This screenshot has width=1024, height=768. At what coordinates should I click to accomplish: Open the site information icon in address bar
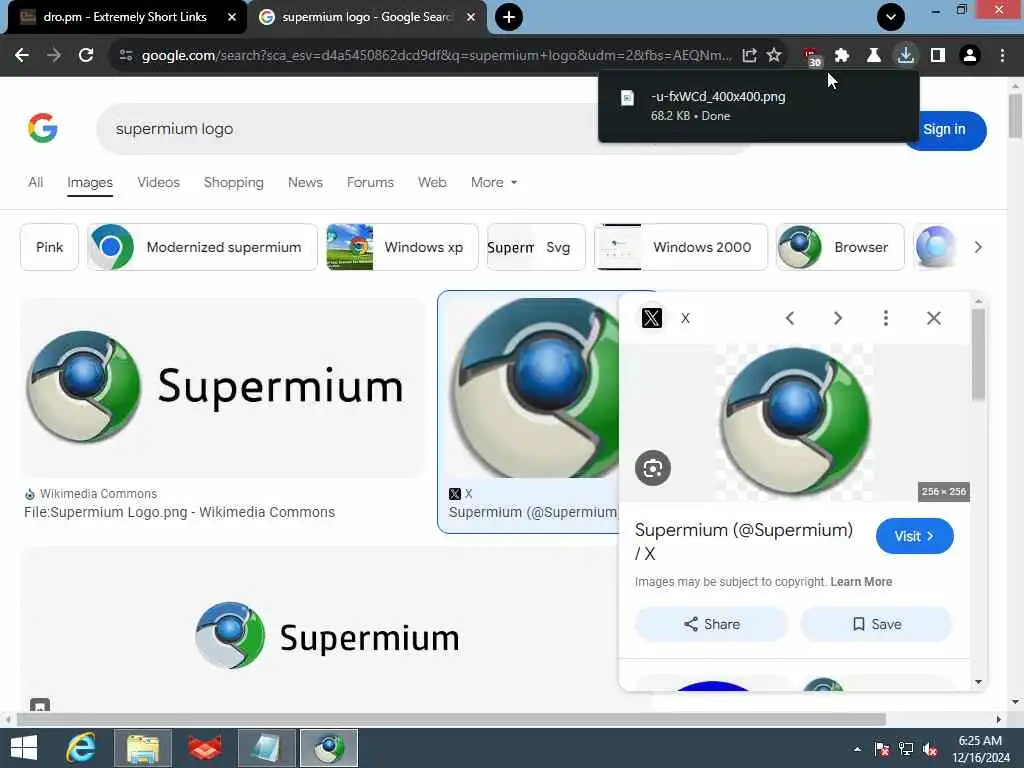[125, 56]
